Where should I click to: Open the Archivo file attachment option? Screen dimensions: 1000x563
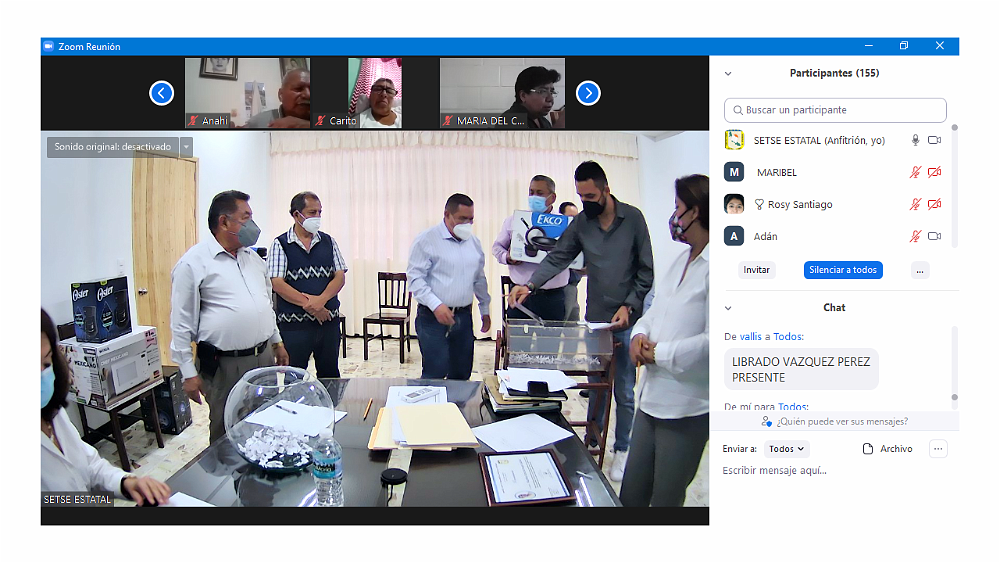pyautogui.click(x=887, y=449)
